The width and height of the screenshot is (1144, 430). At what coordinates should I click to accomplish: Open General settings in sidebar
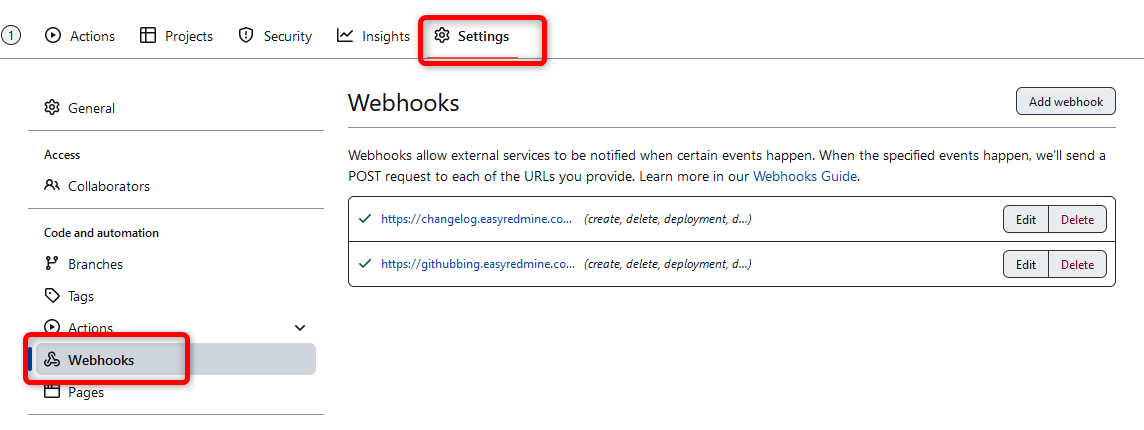click(x=176, y=108)
